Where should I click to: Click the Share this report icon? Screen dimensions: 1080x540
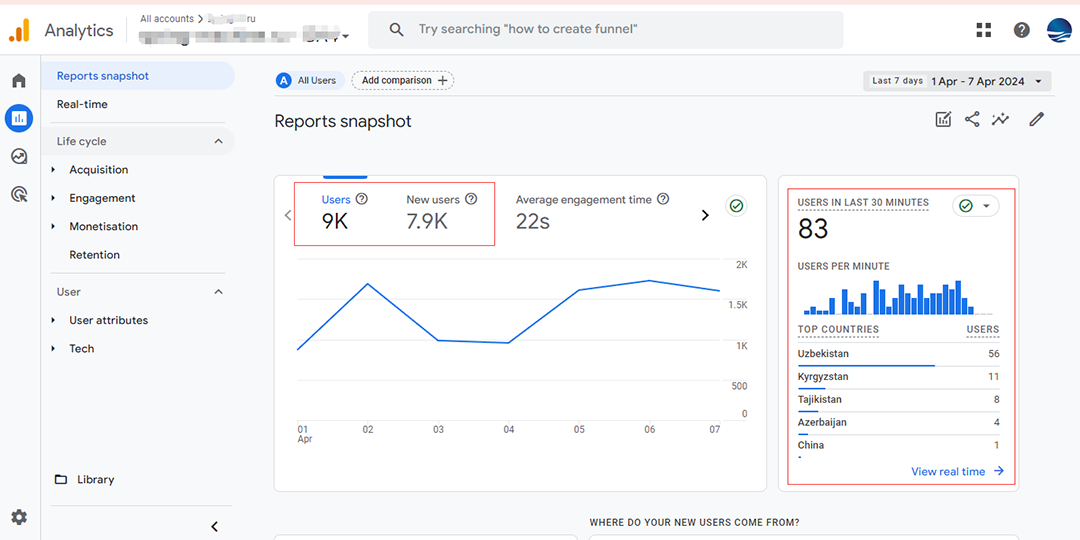click(972, 120)
